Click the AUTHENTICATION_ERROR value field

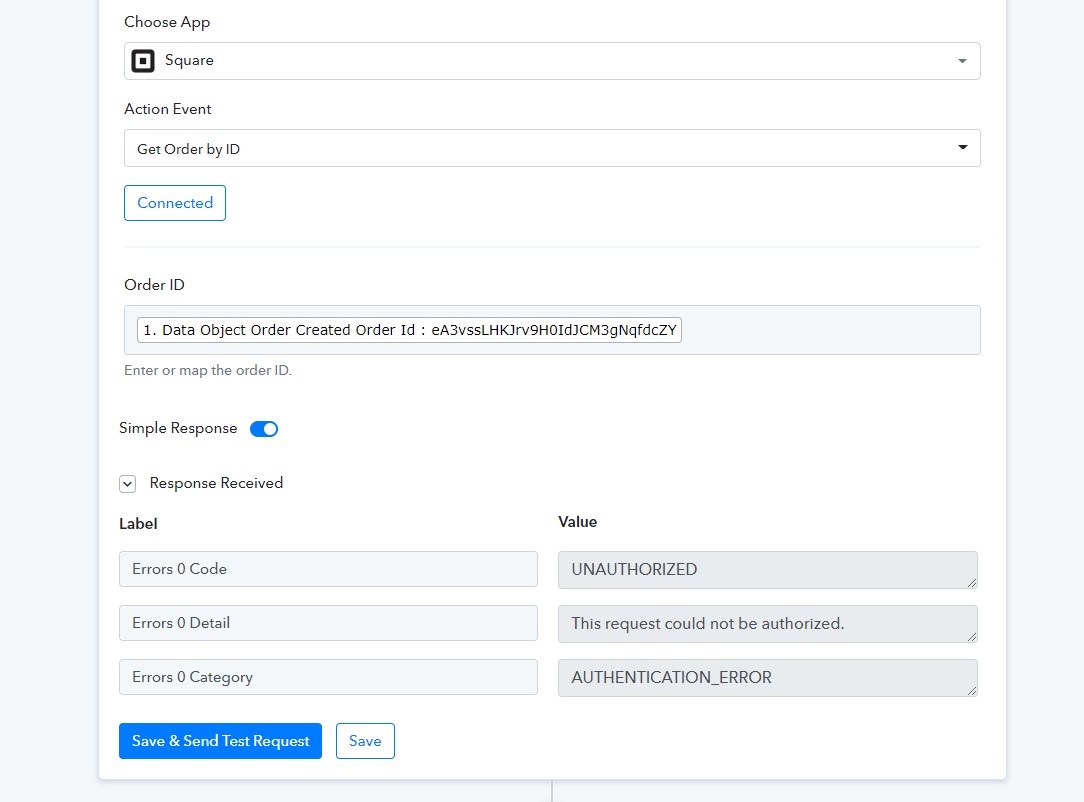(x=767, y=678)
